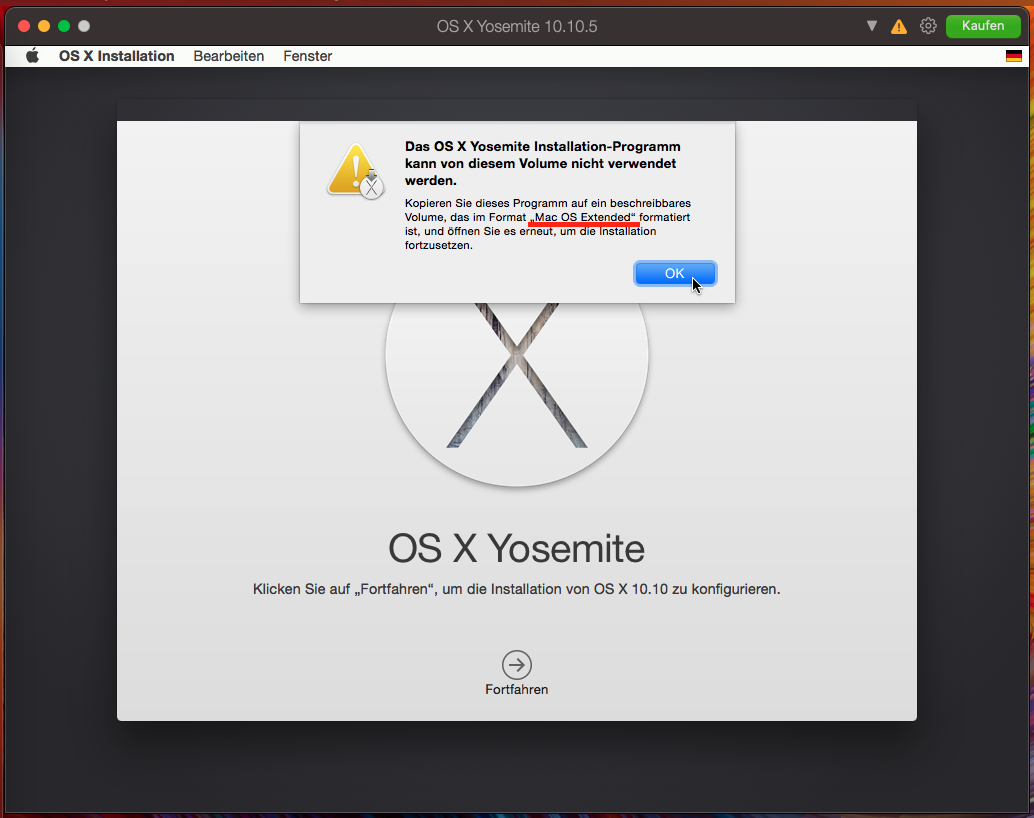This screenshot has height=818, width=1034.
Task: Open the Bearbeiten menu
Action: [229, 56]
